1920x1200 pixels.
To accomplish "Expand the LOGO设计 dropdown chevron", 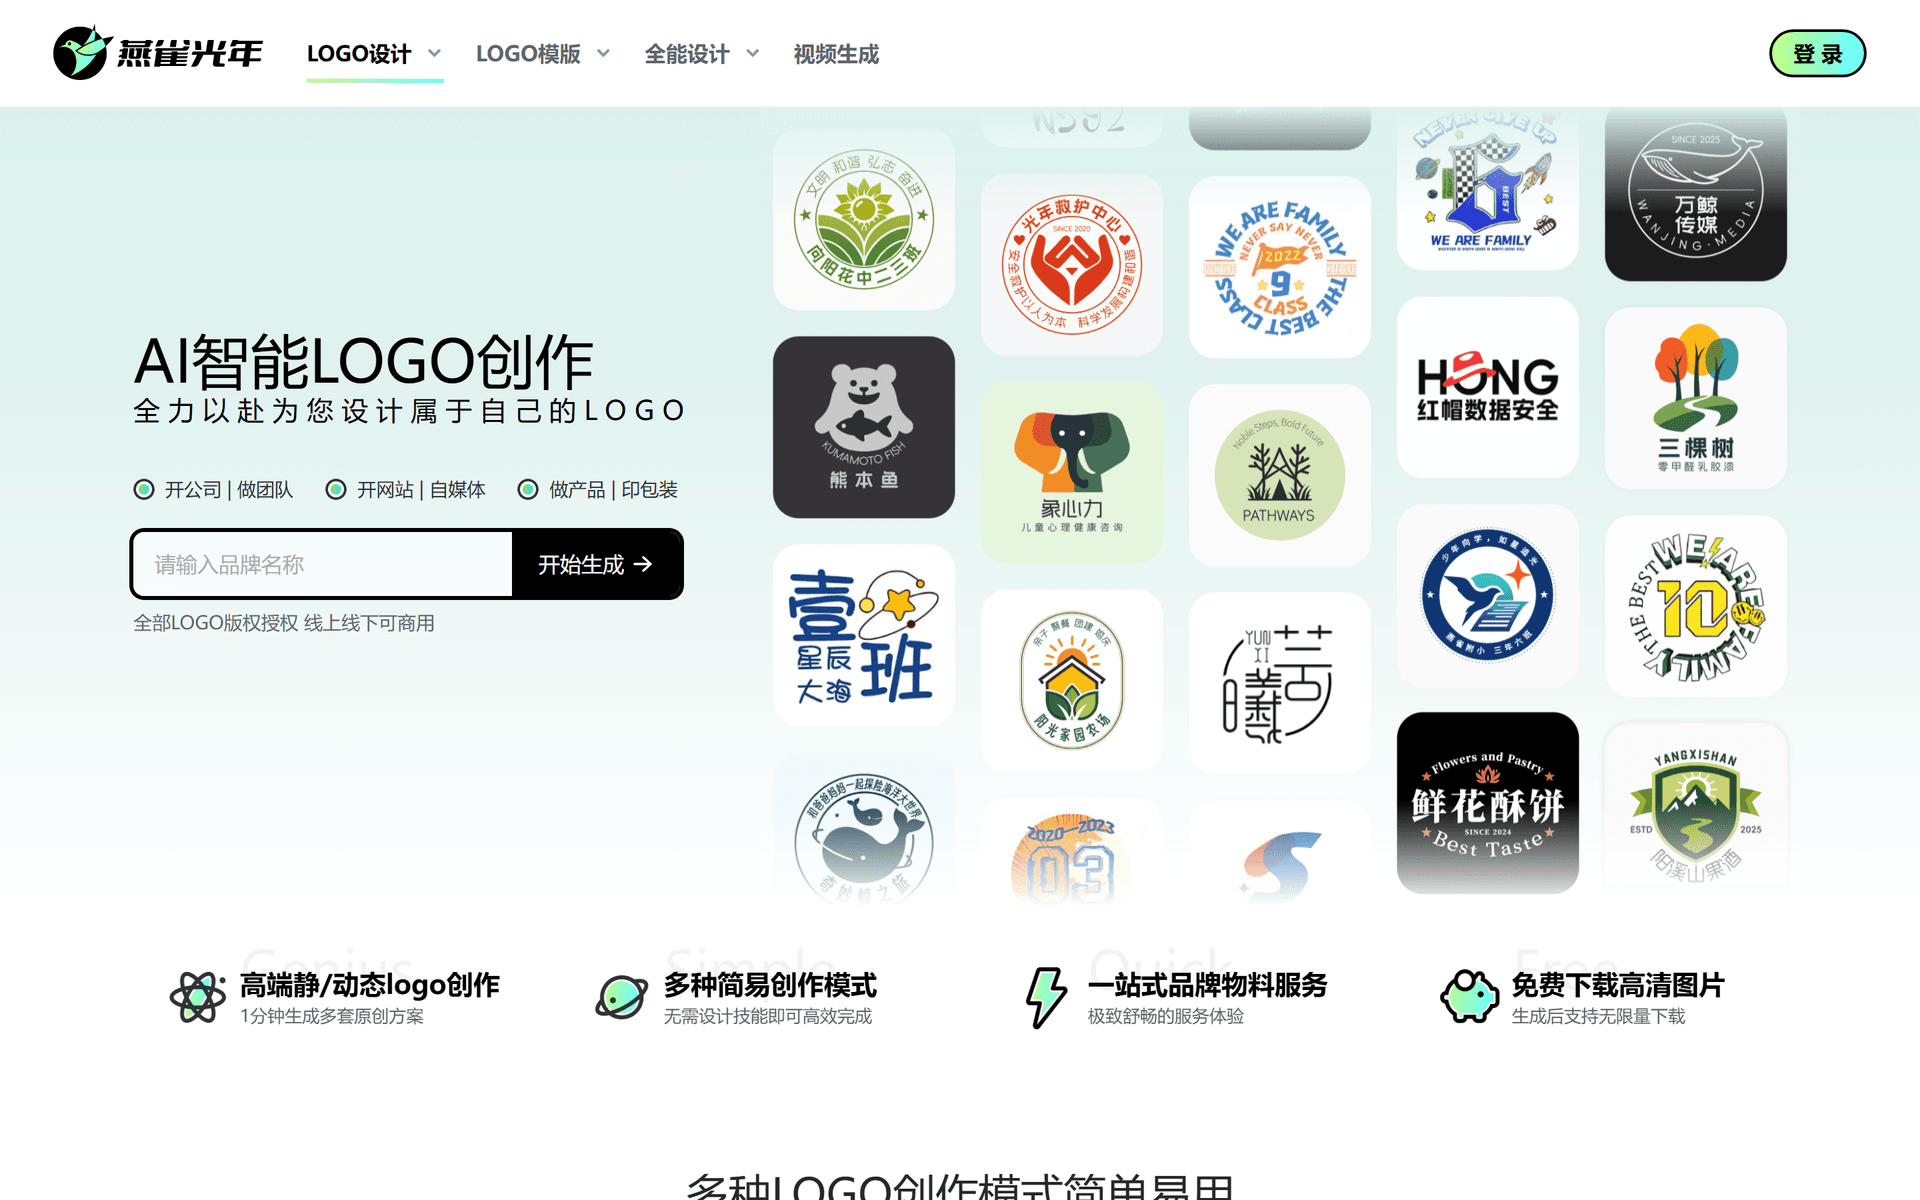I will [x=435, y=54].
